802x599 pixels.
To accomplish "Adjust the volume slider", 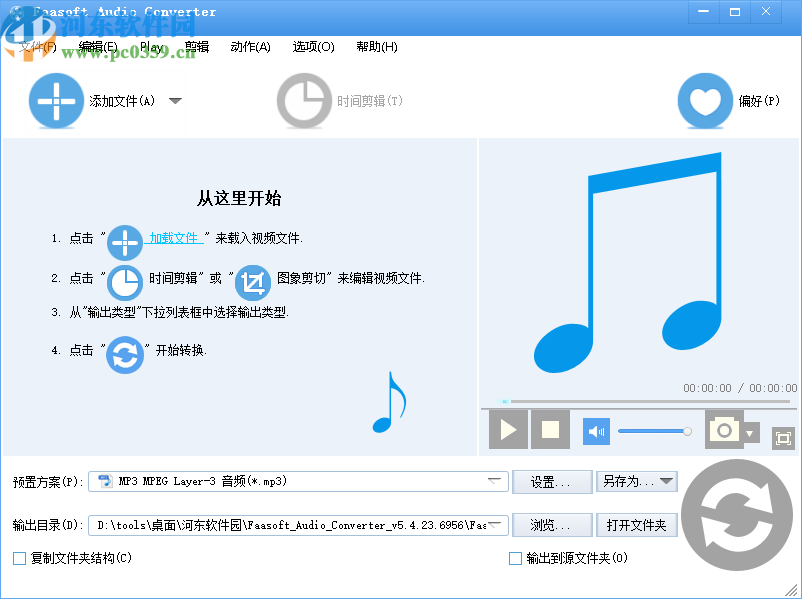I will (x=654, y=430).
